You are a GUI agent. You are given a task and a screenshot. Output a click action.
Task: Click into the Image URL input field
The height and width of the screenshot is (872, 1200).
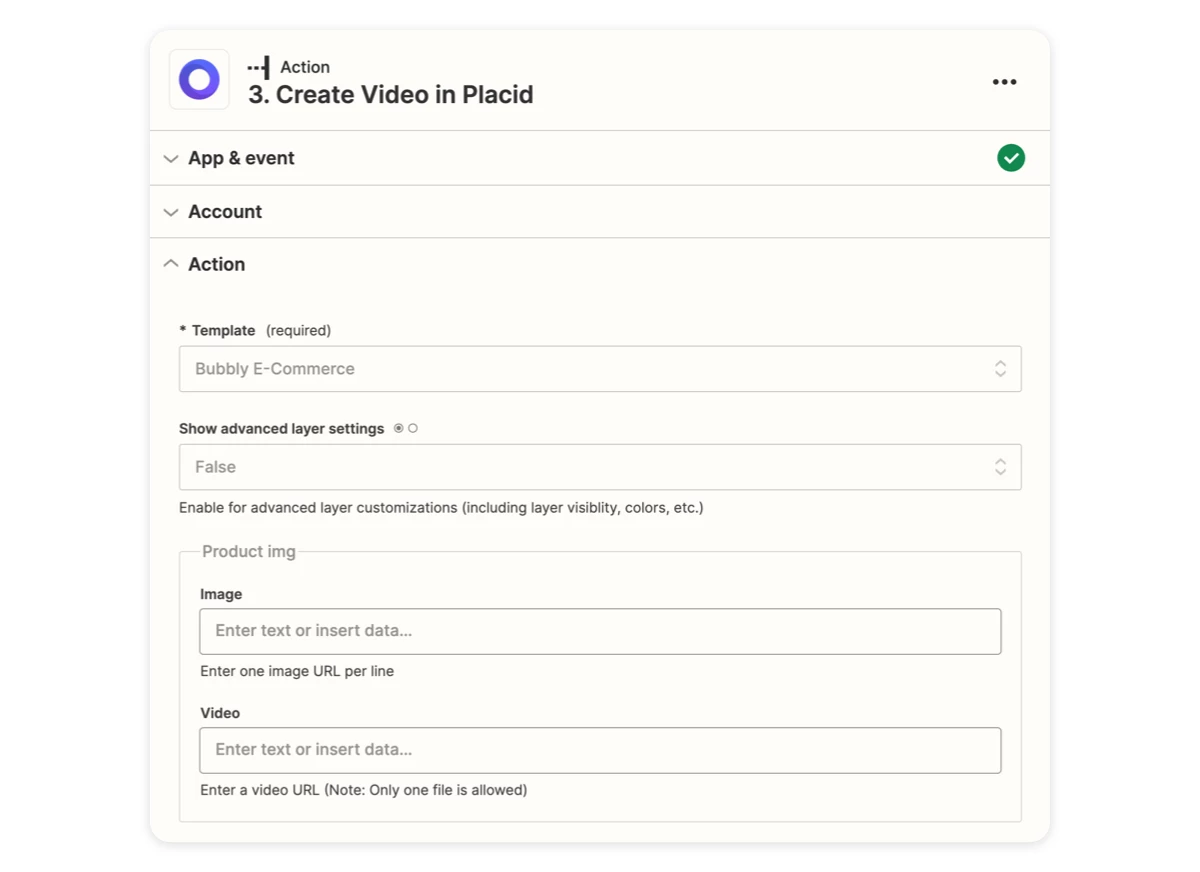[x=600, y=631]
